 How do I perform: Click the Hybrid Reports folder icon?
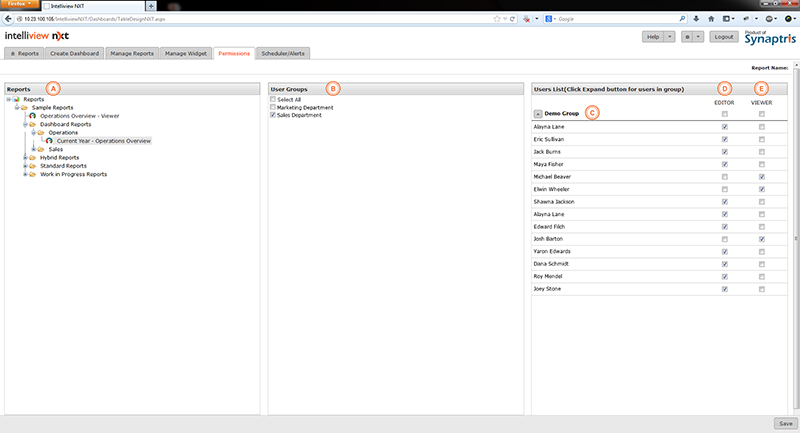32,158
